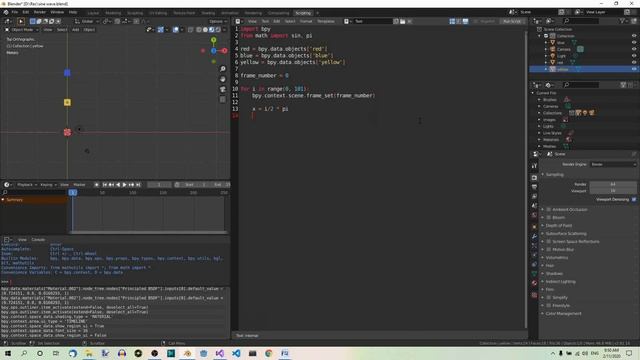
Task: Open the File menu
Action: coord(15,12)
